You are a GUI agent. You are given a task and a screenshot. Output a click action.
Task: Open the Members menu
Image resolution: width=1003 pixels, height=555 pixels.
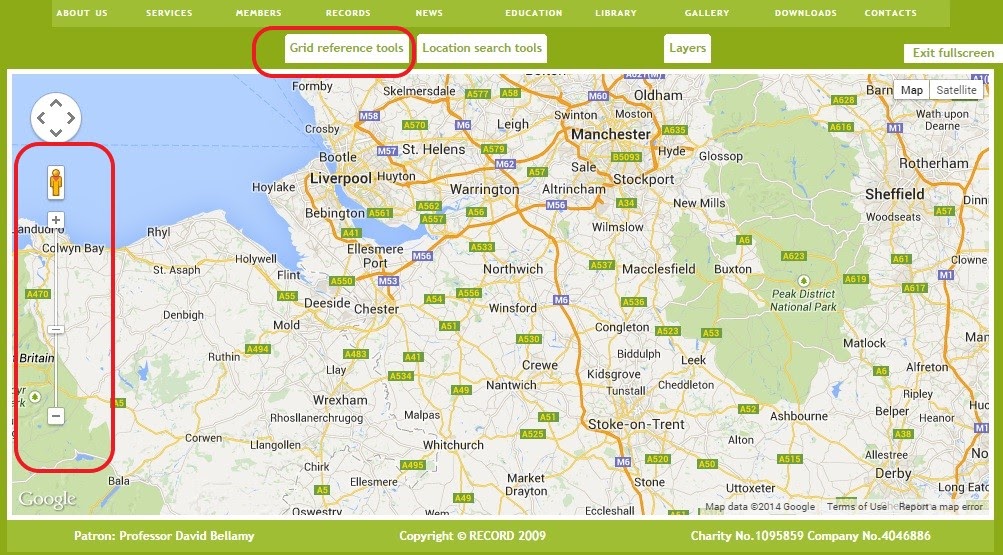click(258, 13)
